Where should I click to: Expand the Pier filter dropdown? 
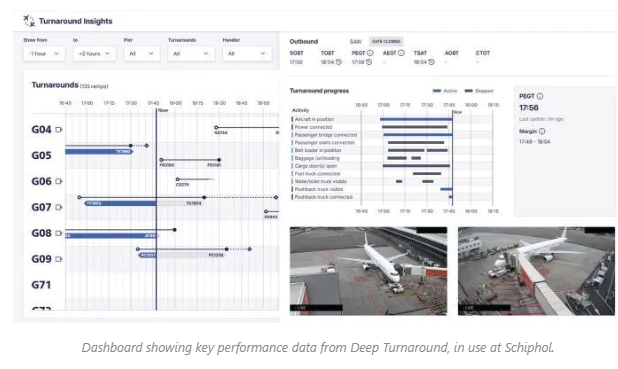[x=142, y=54]
